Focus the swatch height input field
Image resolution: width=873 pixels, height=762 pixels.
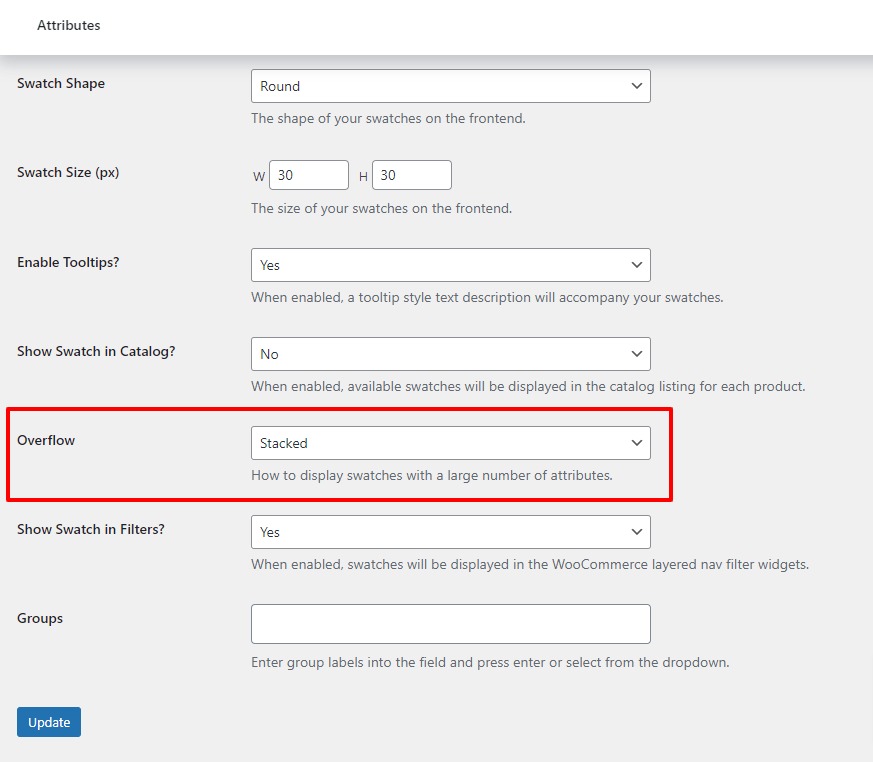pos(411,175)
